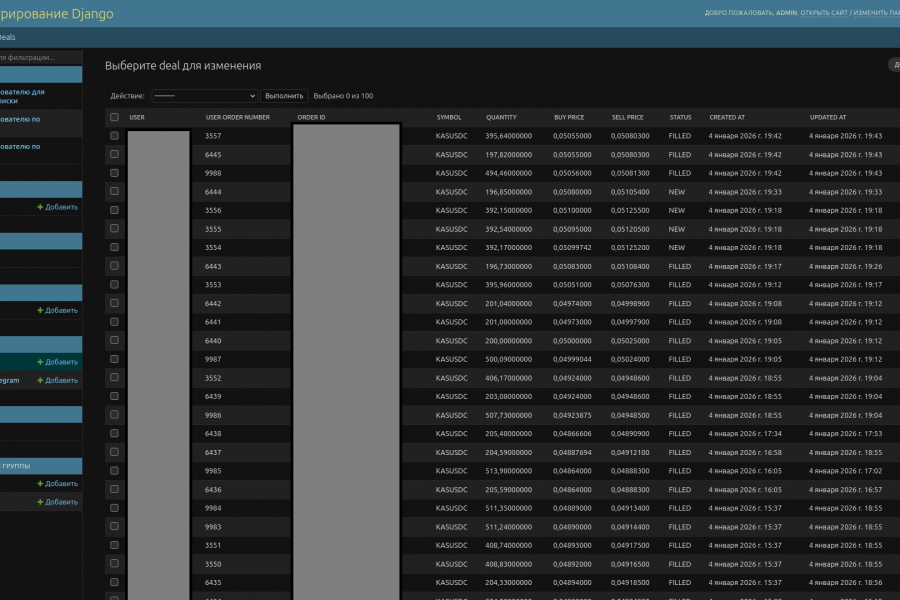Select the row checkbox for order 6445
This screenshot has width=900, height=600.
point(114,154)
